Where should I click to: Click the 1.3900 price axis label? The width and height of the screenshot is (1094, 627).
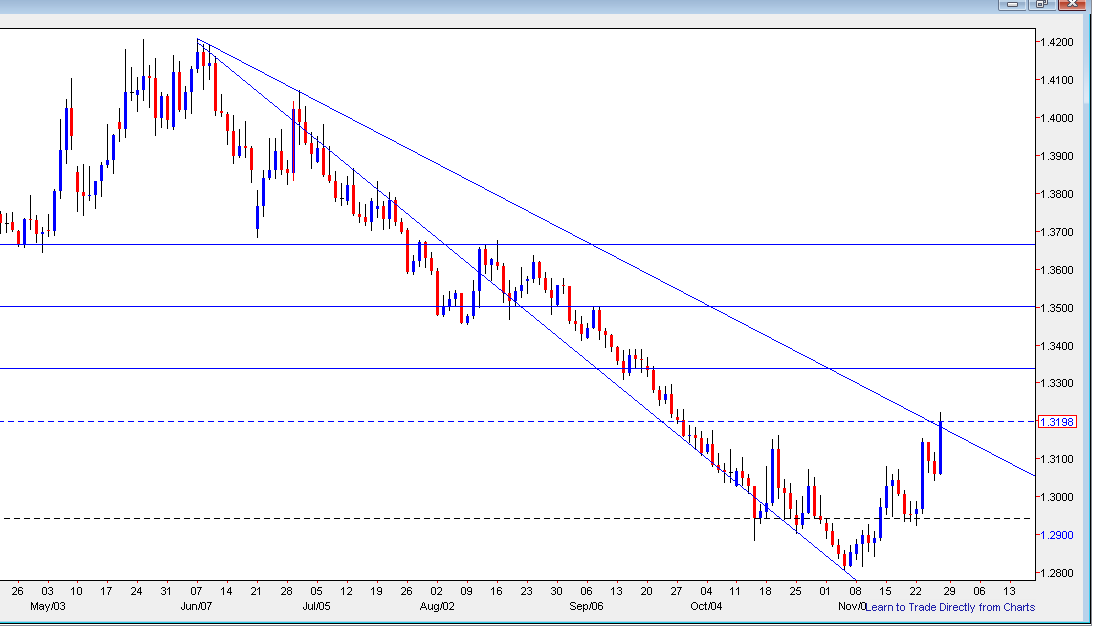click(x=1057, y=156)
